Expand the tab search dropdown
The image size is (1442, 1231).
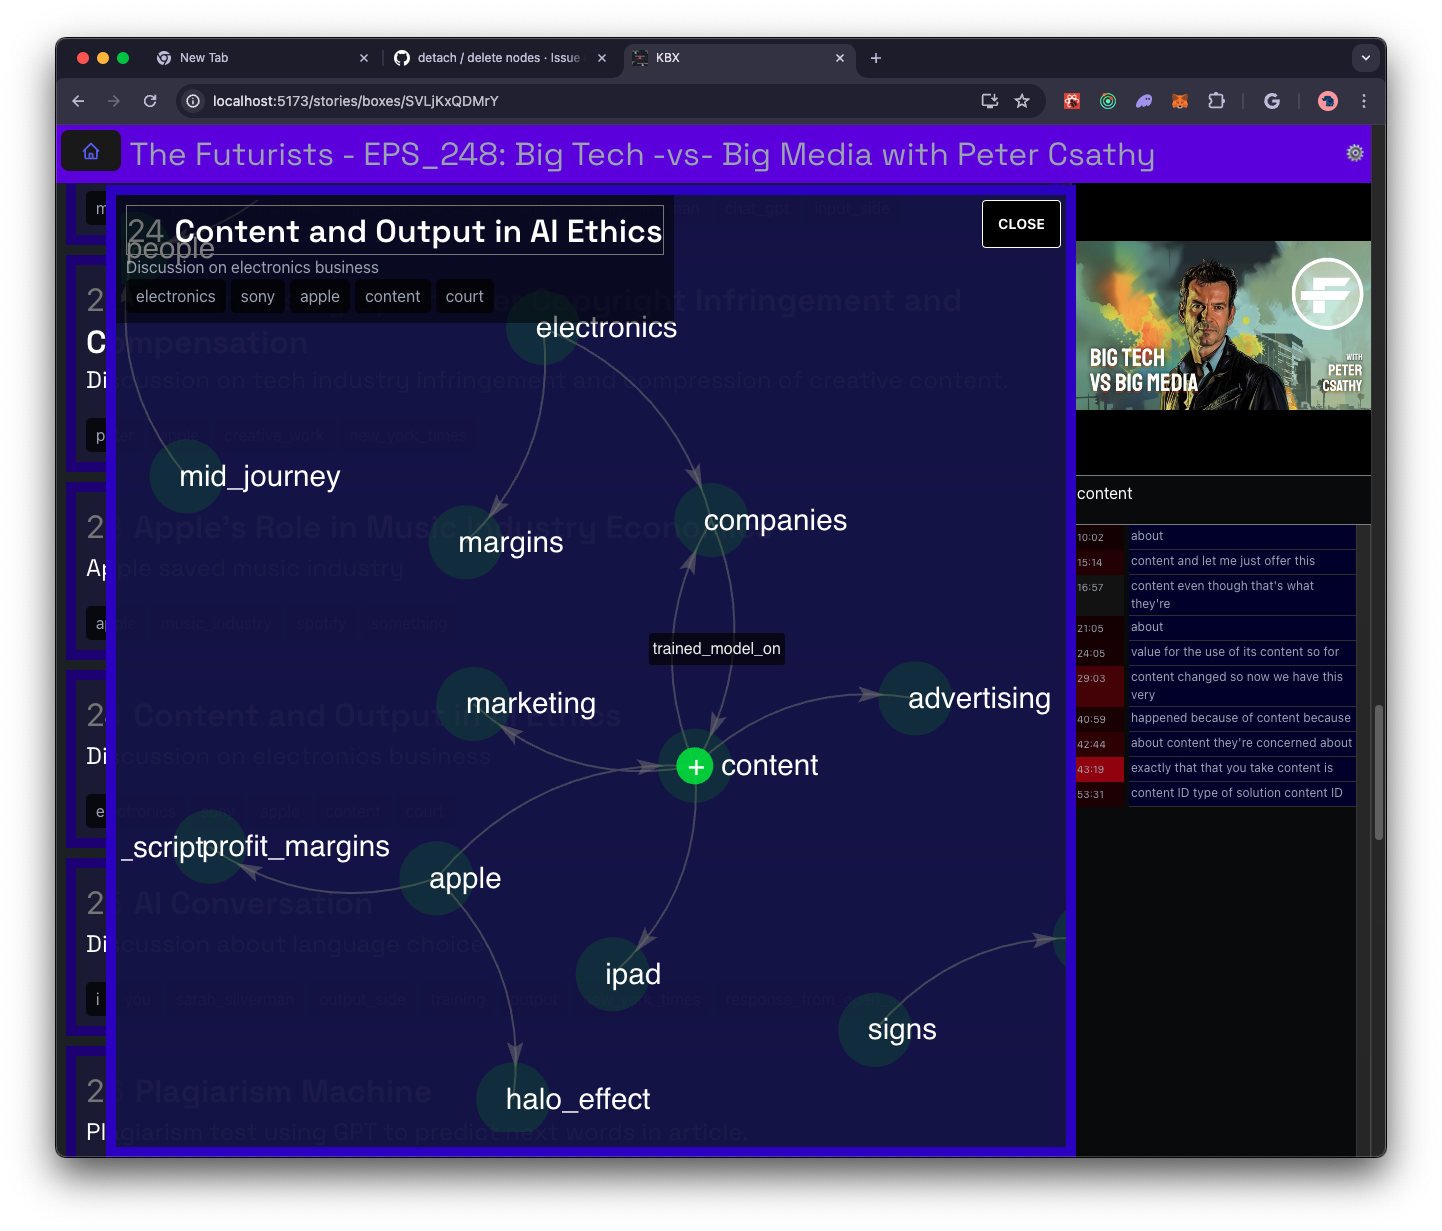pos(1366,58)
